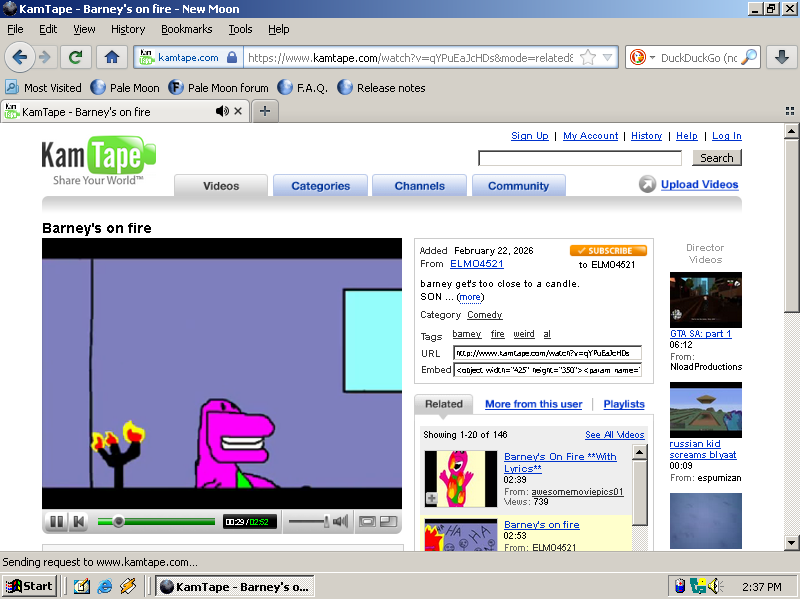Click the magnifier search icon in search bar

pyautogui.click(x=748, y=57)
